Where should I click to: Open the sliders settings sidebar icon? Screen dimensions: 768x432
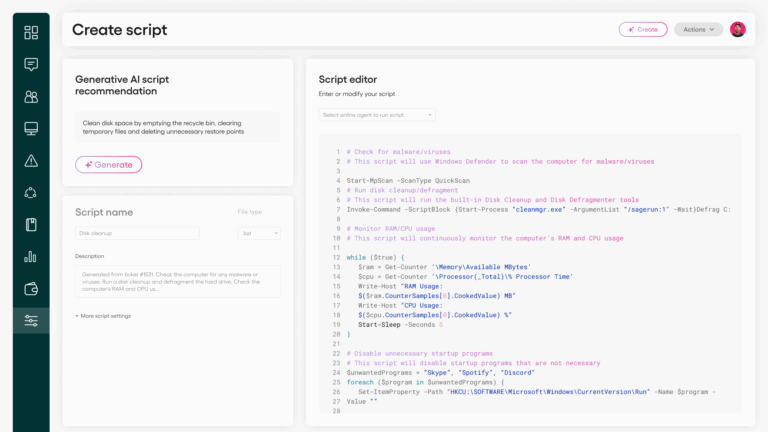(x=31, y=321)
